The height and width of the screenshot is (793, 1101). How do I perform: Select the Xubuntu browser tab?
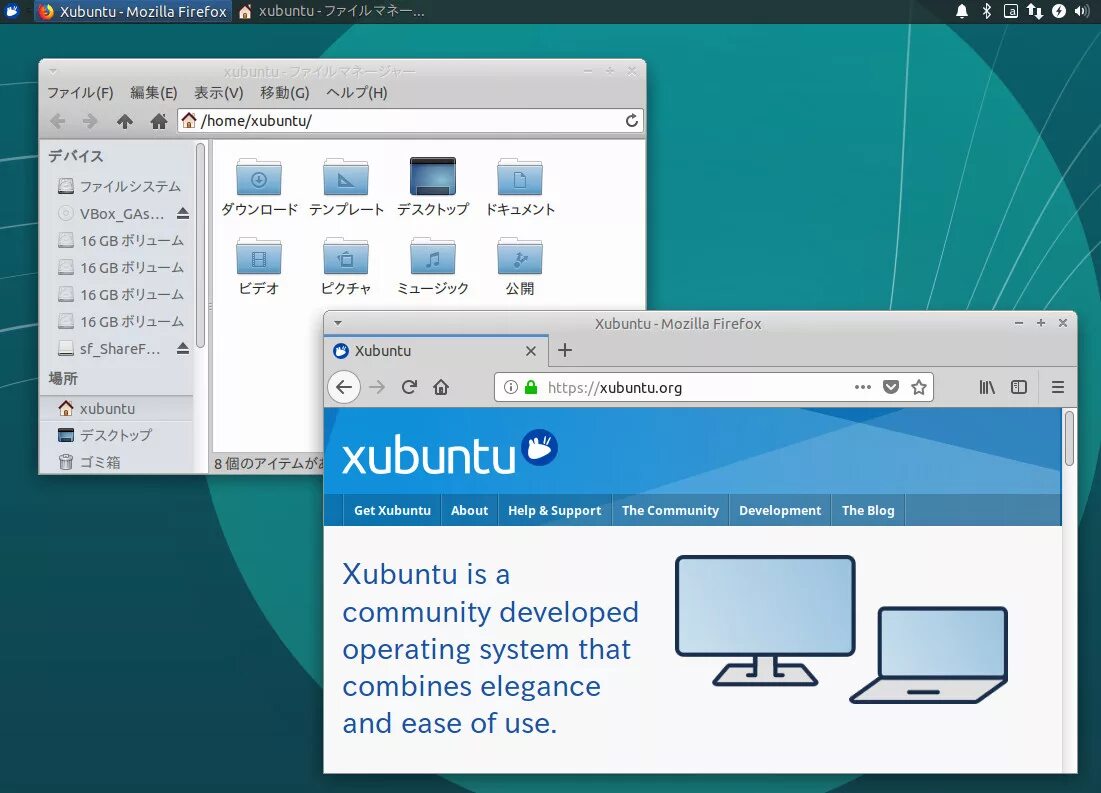click(x=437, y=350)
